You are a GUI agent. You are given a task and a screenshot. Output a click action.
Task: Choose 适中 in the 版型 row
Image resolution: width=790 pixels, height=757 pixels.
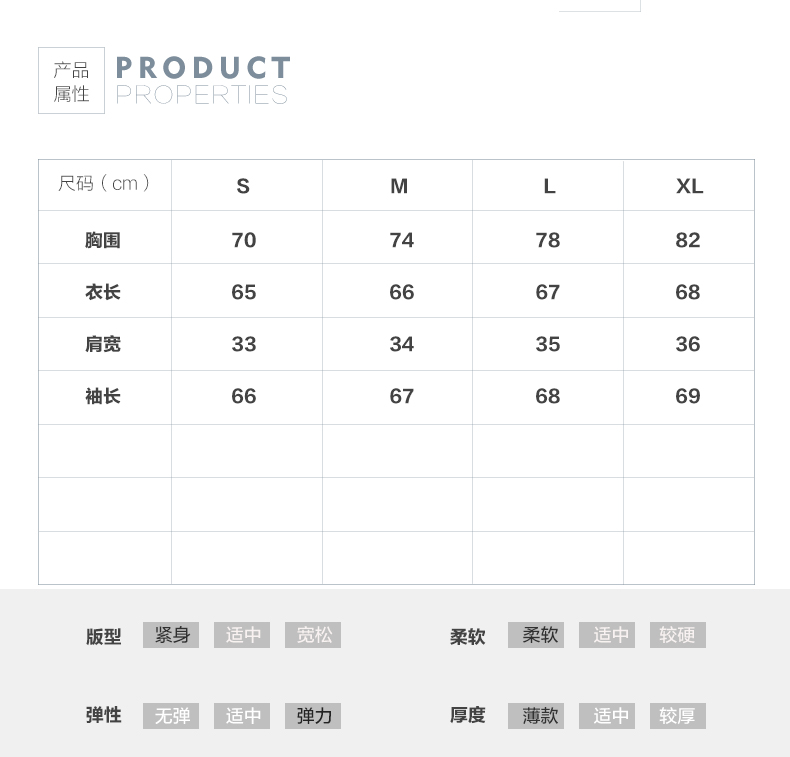tap(242, 635)
